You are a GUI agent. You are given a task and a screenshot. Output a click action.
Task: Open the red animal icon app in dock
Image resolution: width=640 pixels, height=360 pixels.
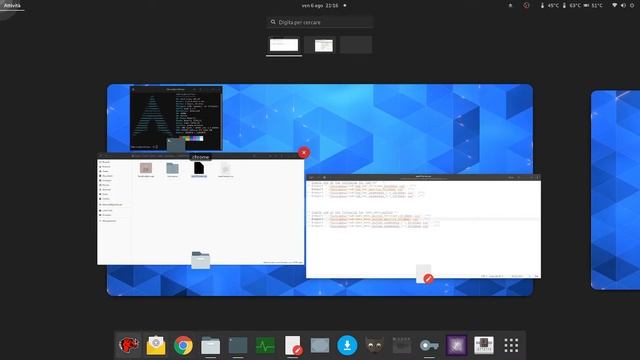(x=129, y=345)
